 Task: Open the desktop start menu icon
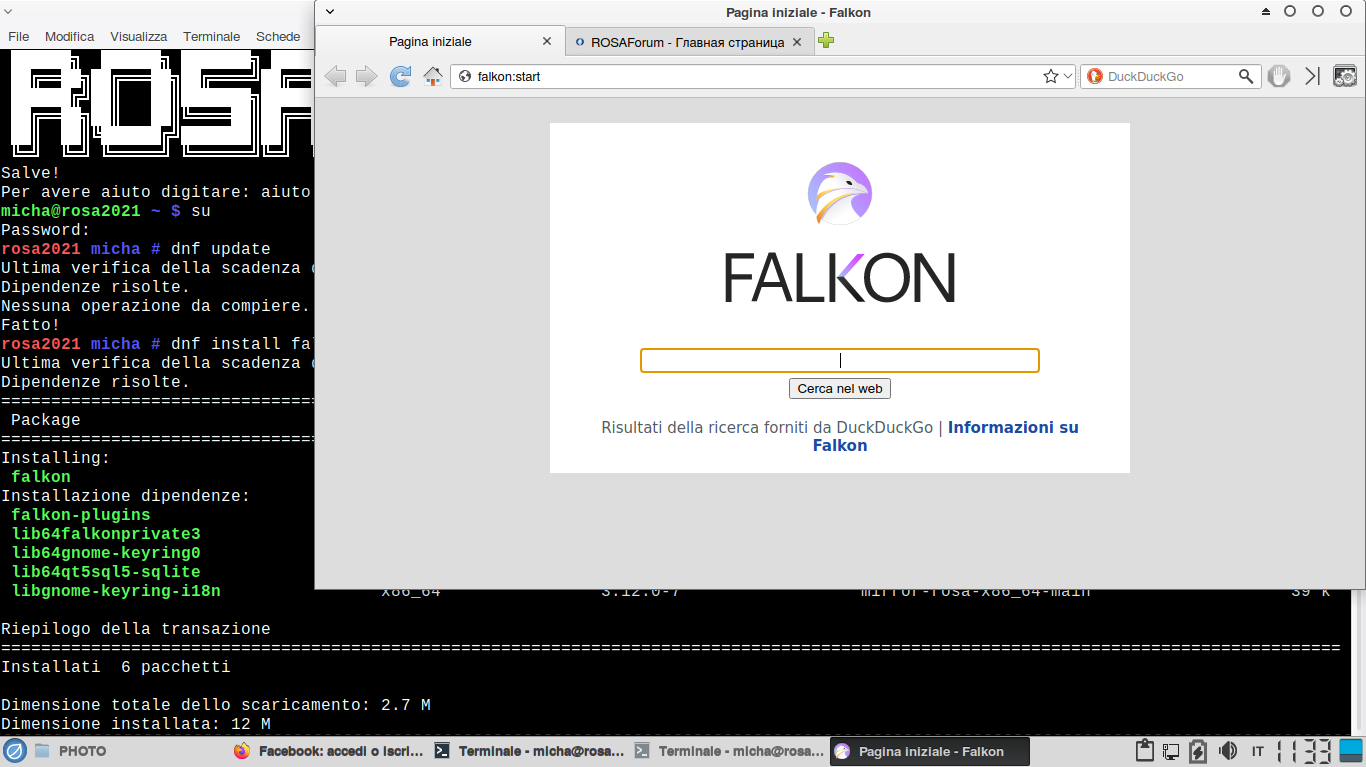click(x=14, y=751)
